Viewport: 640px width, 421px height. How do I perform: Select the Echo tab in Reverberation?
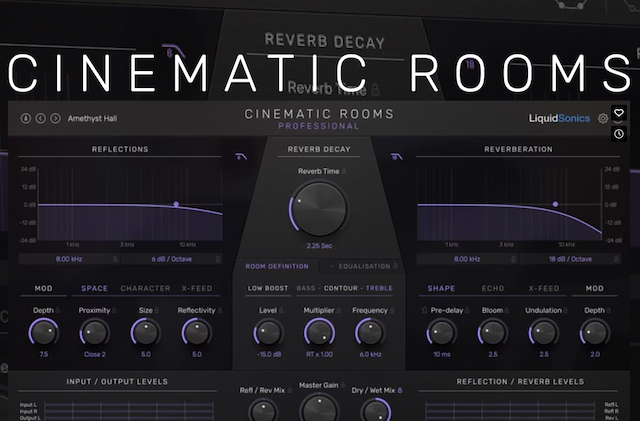pos(493,288)
